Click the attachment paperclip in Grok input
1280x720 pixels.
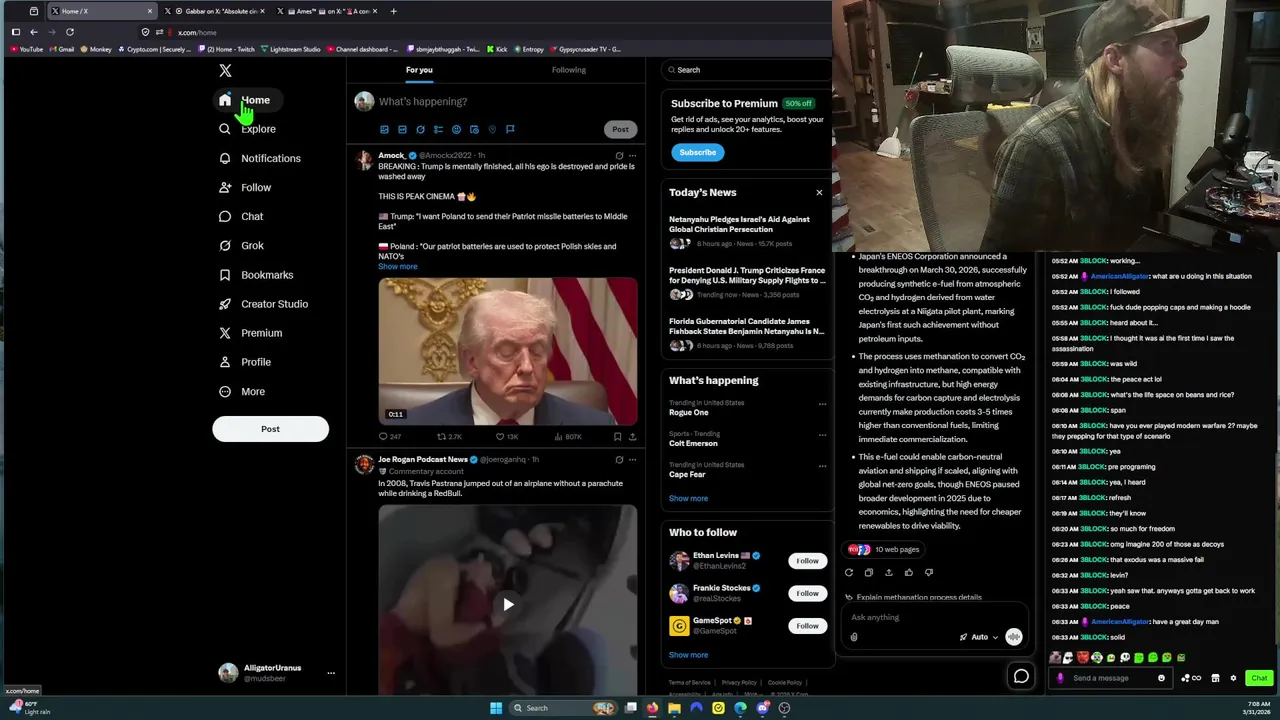point(854,637)
